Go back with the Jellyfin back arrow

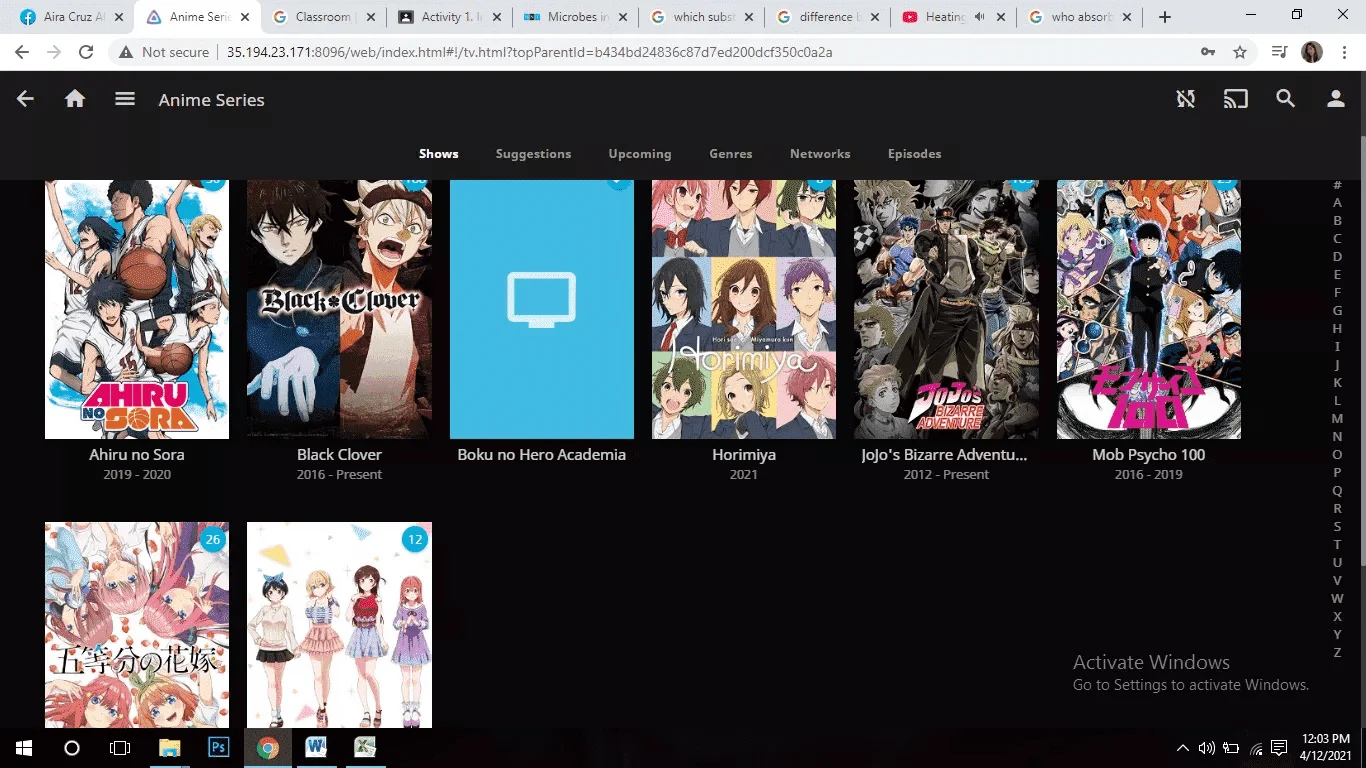click(25, 99)
